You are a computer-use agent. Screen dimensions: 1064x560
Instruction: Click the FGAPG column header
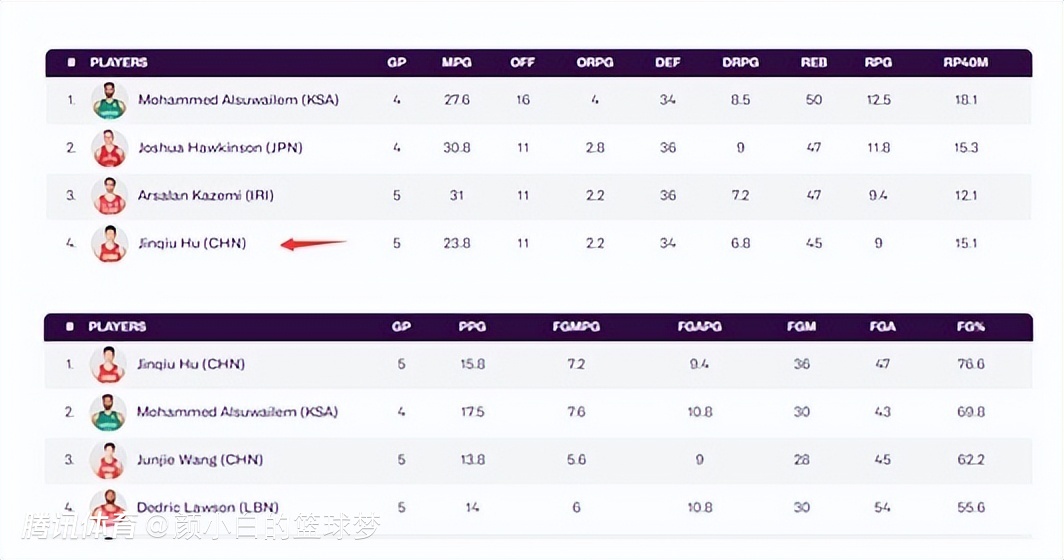[x=699, y=327]
